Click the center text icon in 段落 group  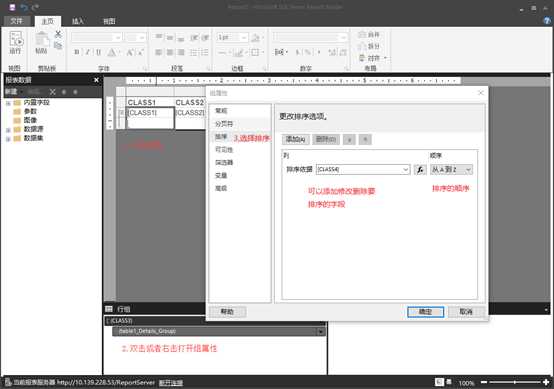[170, 53]
